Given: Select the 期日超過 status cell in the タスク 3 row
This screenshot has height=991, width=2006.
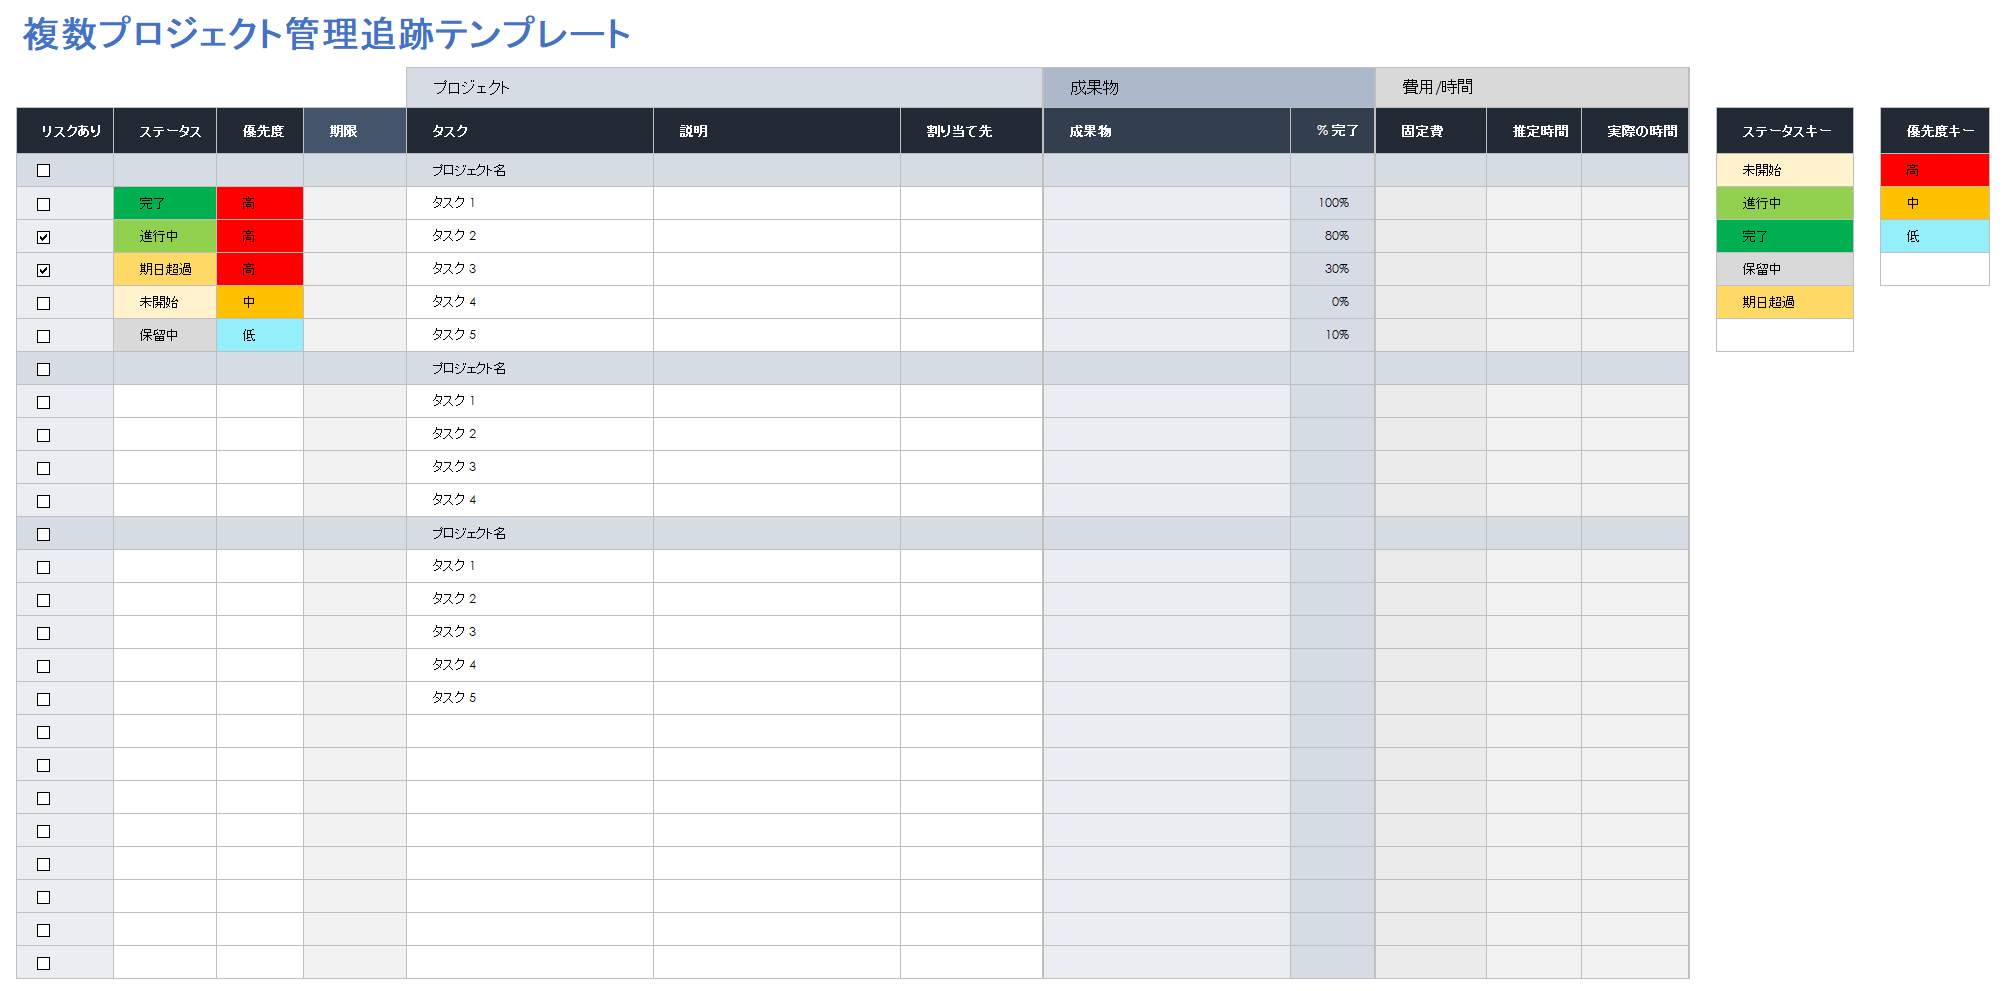Looking at the screenshot, I should [165, 269].
